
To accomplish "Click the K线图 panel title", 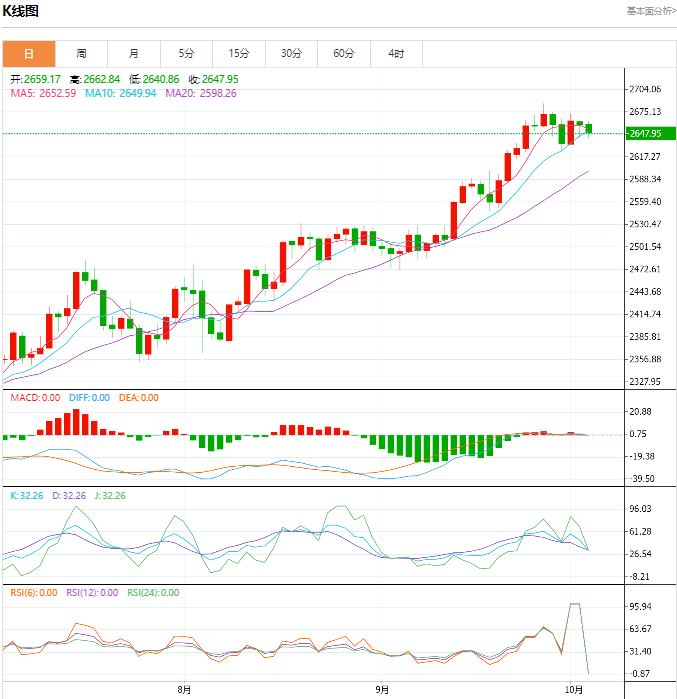I will (x=21, y=12).
